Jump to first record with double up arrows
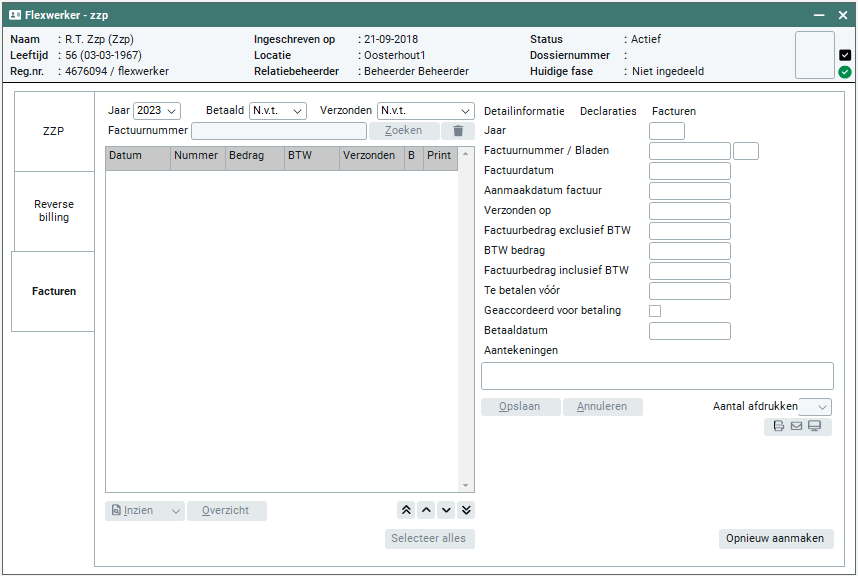 point(406,510)
